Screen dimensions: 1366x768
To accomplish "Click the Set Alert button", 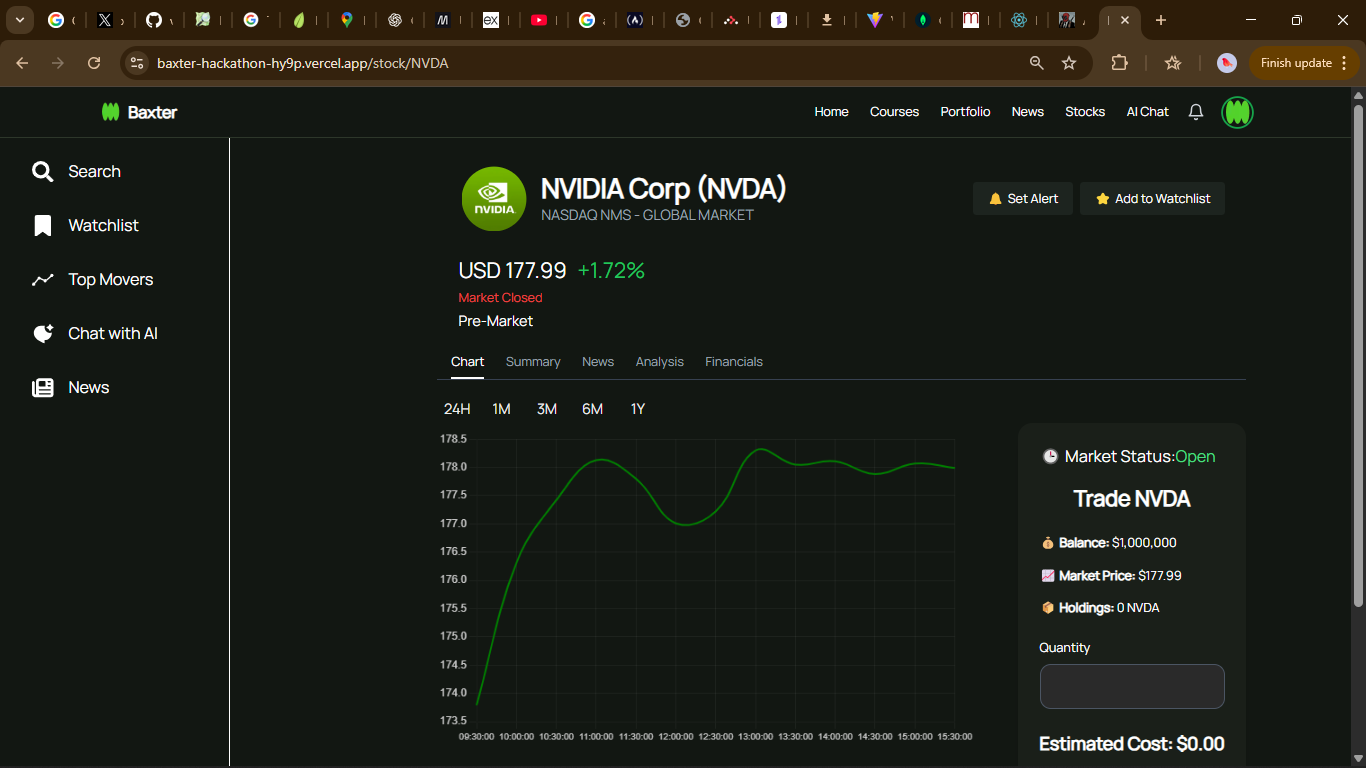I will 1023,199.
